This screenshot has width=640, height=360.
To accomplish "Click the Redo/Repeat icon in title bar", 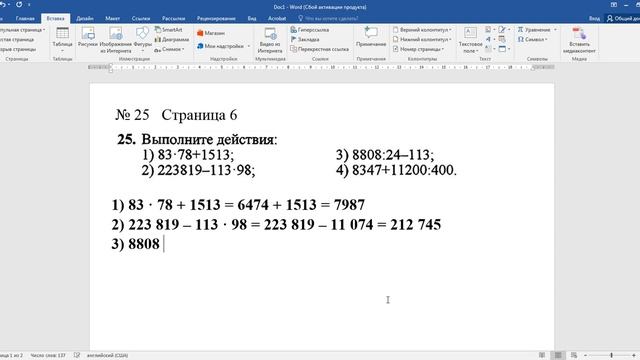I will 19,4.
